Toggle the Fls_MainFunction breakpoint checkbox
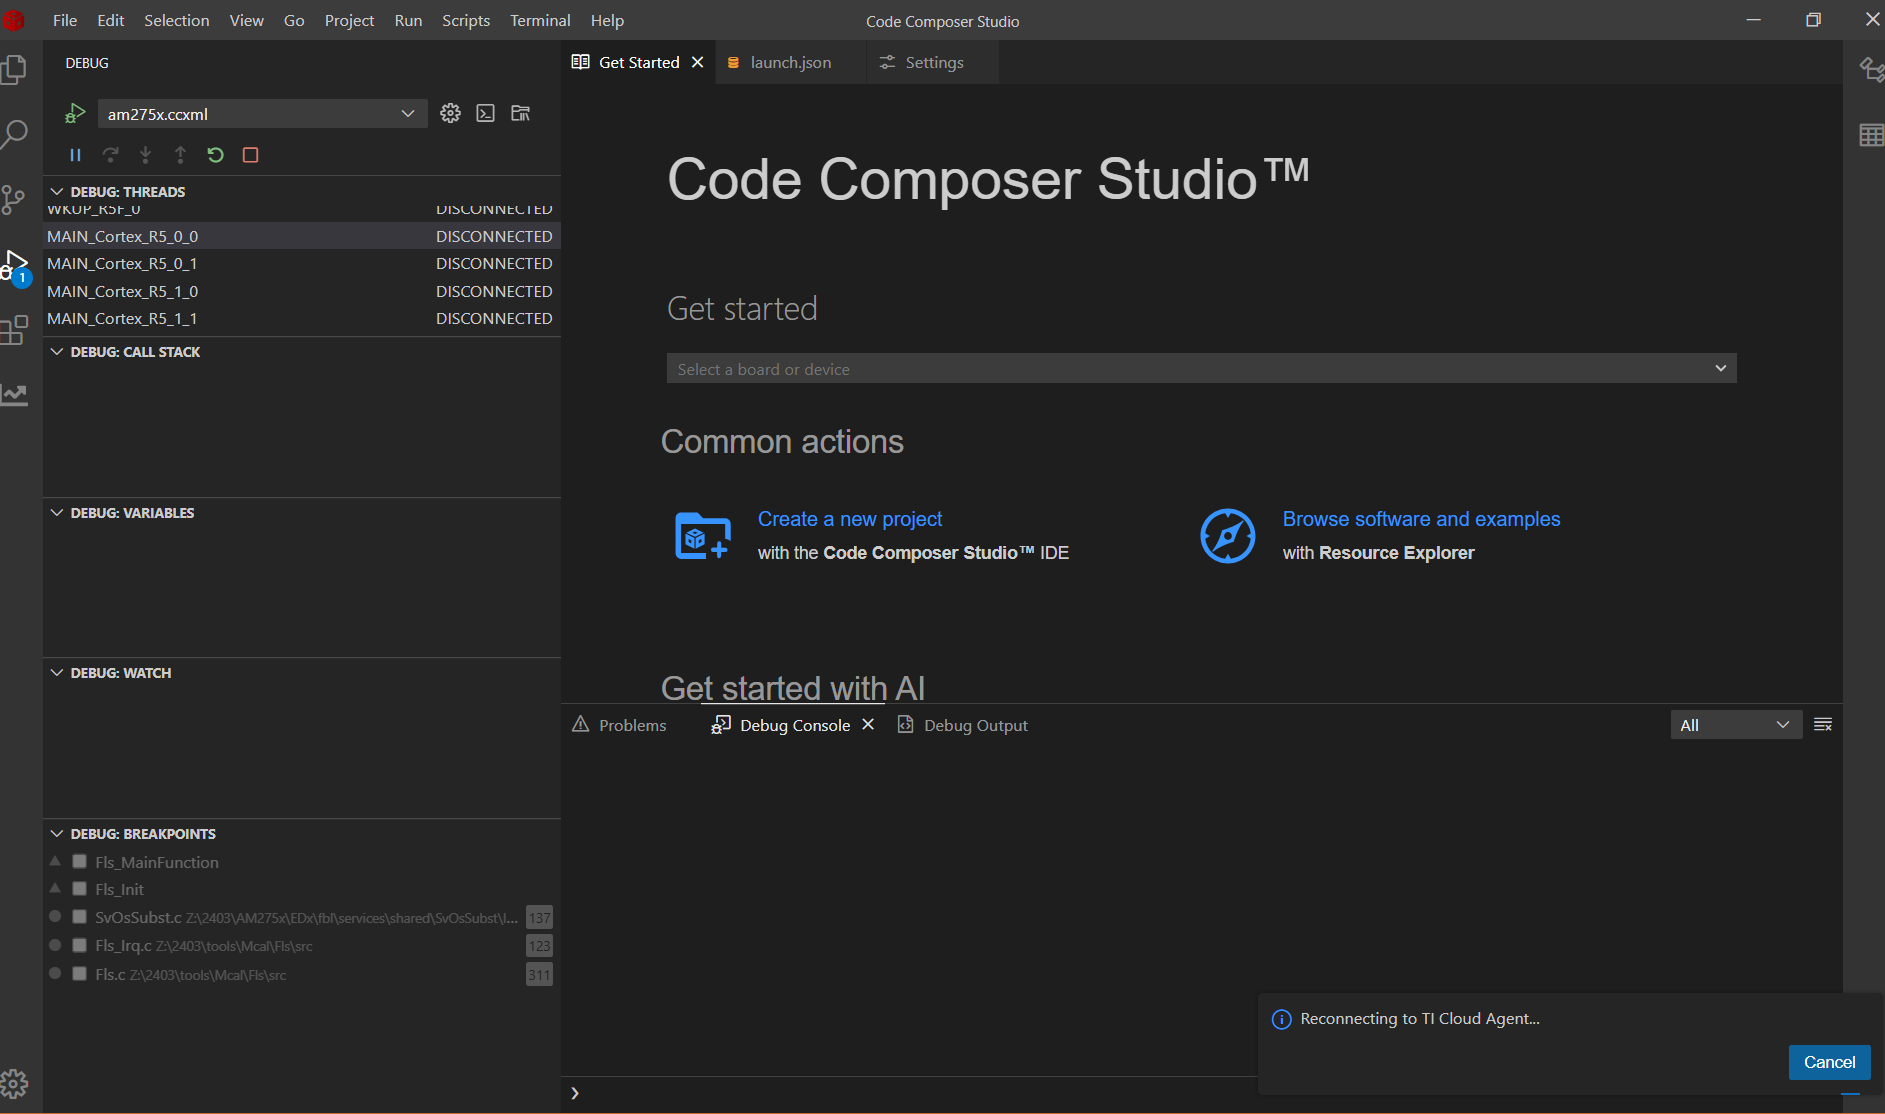1885x1114 pixels. tap(80, 861)
